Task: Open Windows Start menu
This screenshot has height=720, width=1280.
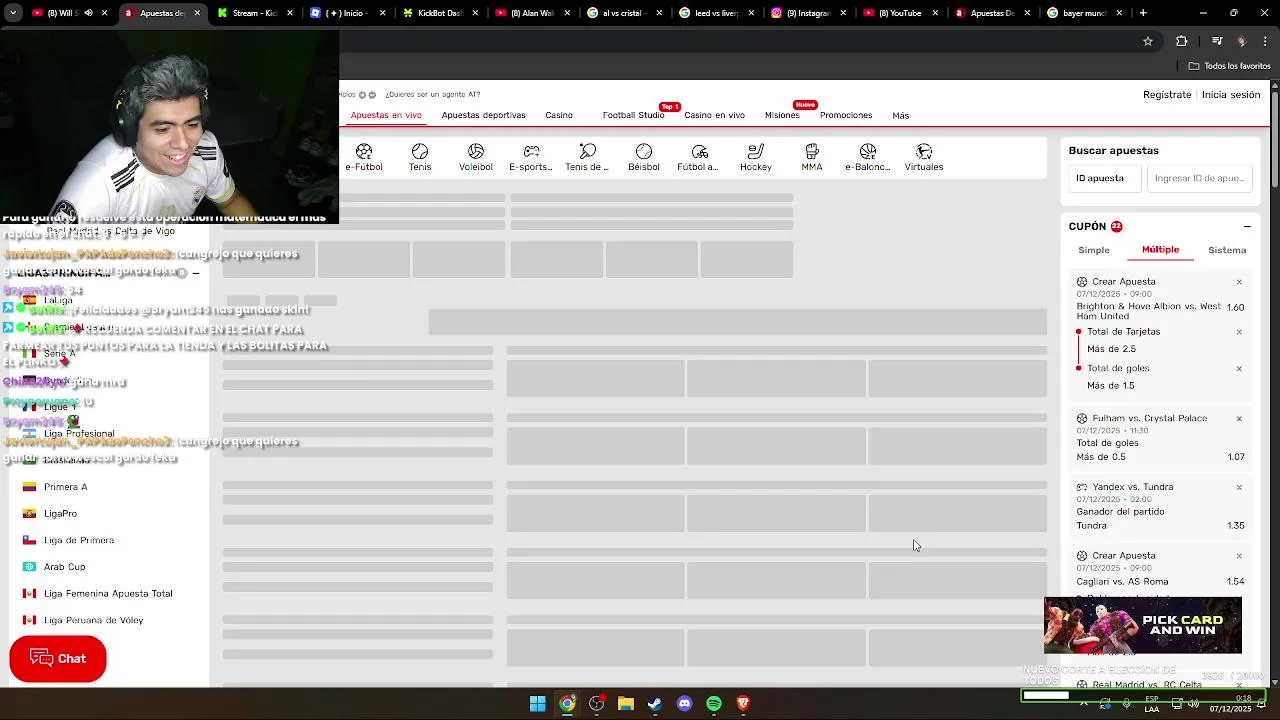Action: [538, 704]
